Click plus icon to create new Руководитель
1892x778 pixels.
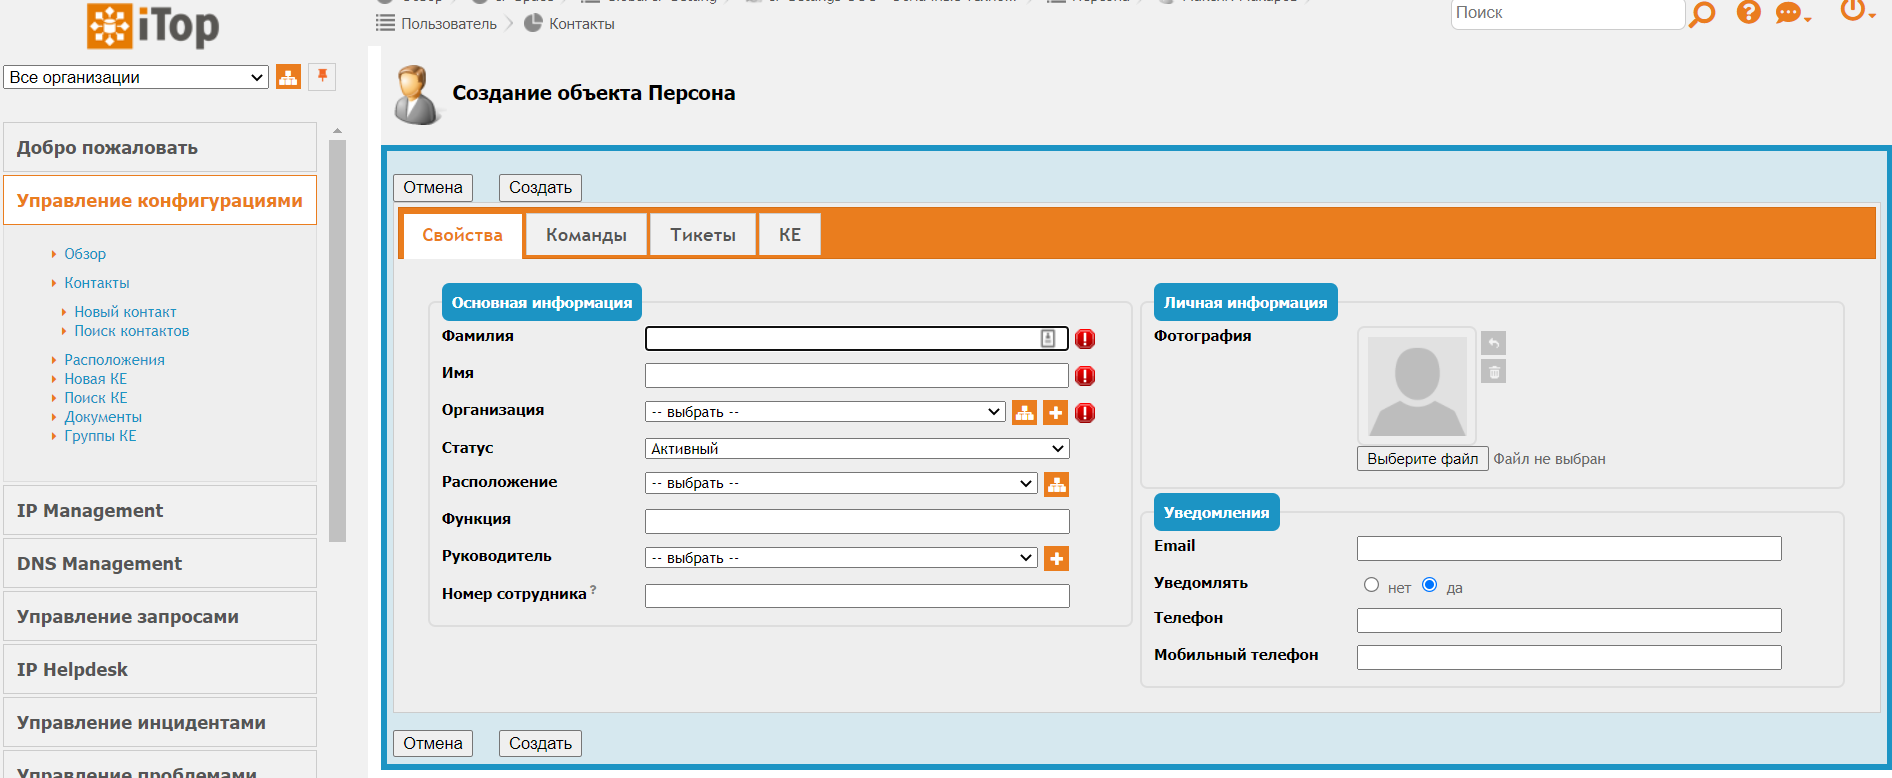pos(1056,558)
